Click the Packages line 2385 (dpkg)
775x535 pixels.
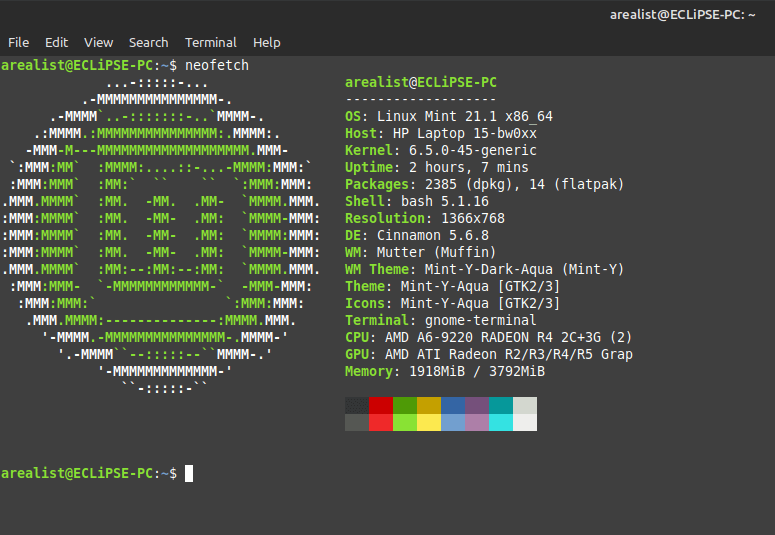tap(484, 184)
